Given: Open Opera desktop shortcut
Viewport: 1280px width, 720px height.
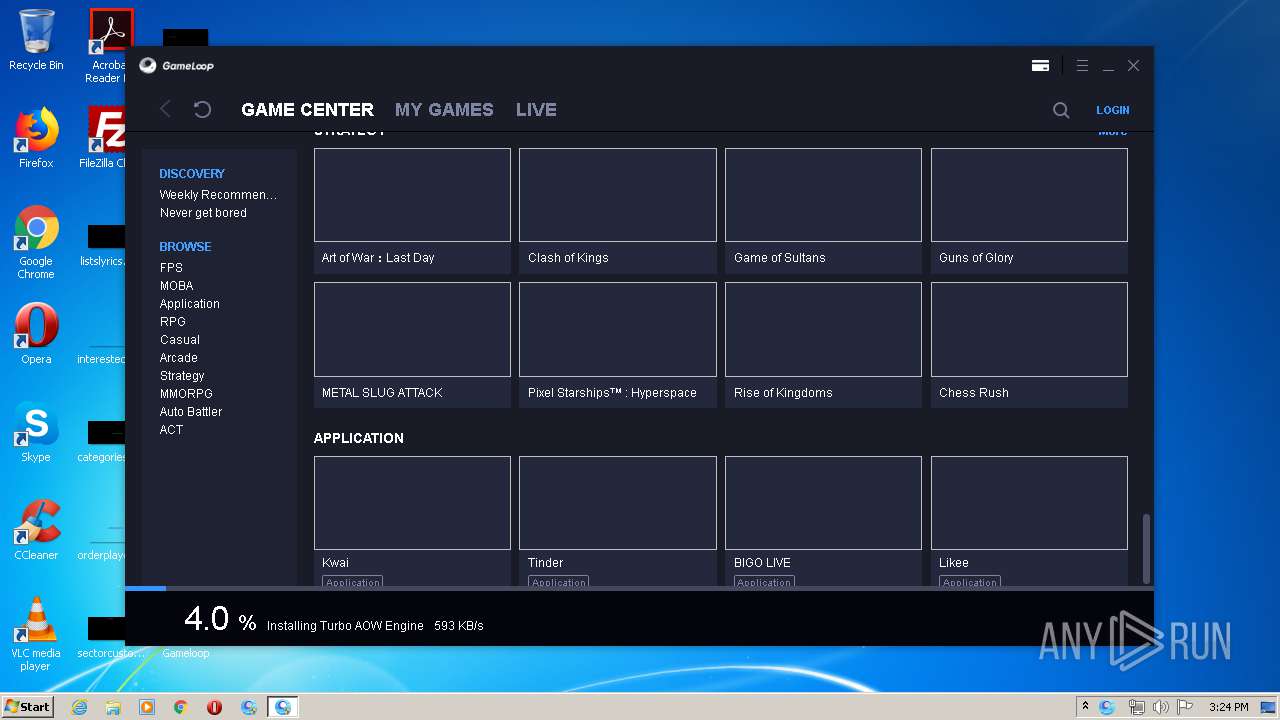Looking at the screenshot, I should pos(36,334).
